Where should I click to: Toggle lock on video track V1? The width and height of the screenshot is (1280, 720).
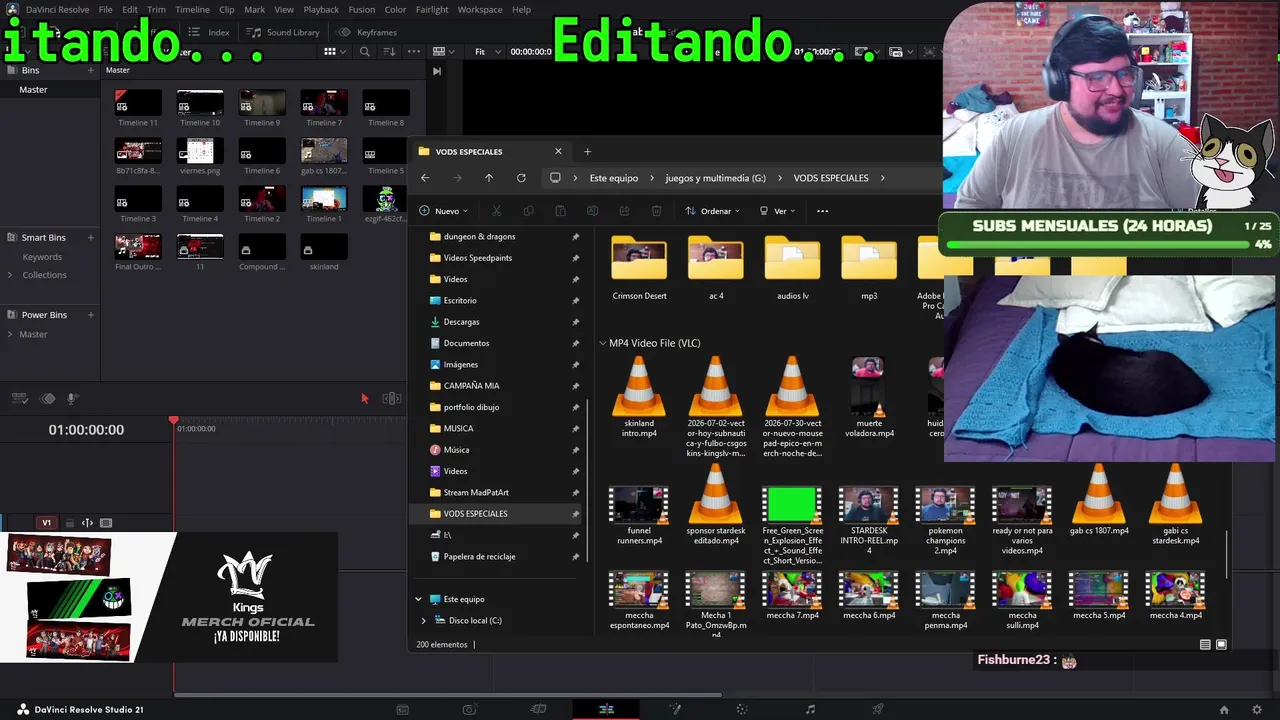(x=69, y=523)
